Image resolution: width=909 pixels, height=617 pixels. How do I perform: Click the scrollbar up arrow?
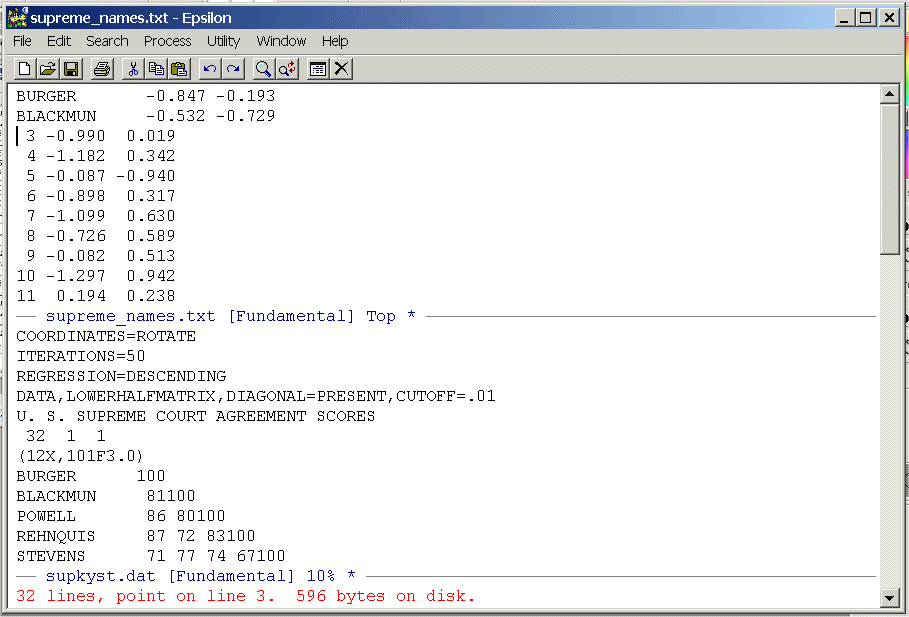889,95
